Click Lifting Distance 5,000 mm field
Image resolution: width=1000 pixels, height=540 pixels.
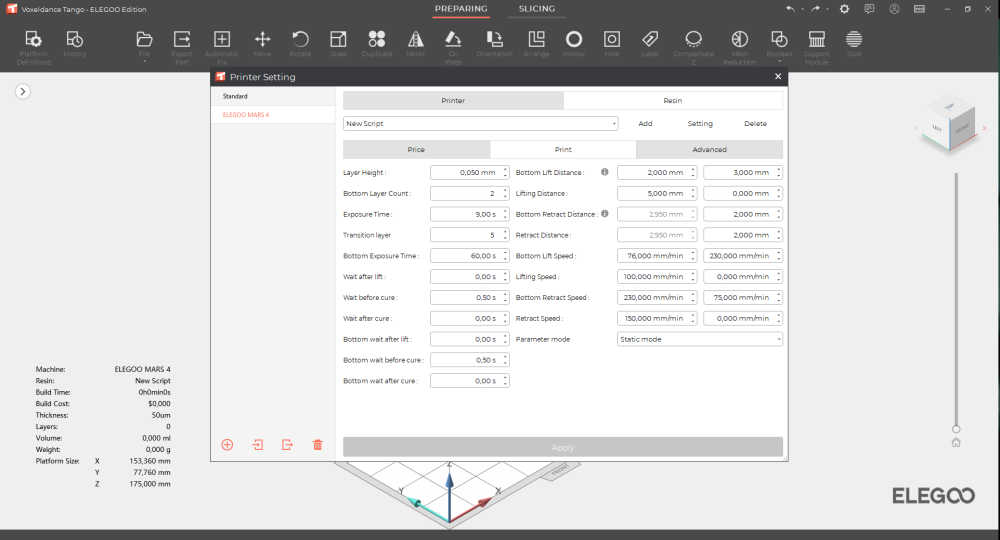click(657, 193)
